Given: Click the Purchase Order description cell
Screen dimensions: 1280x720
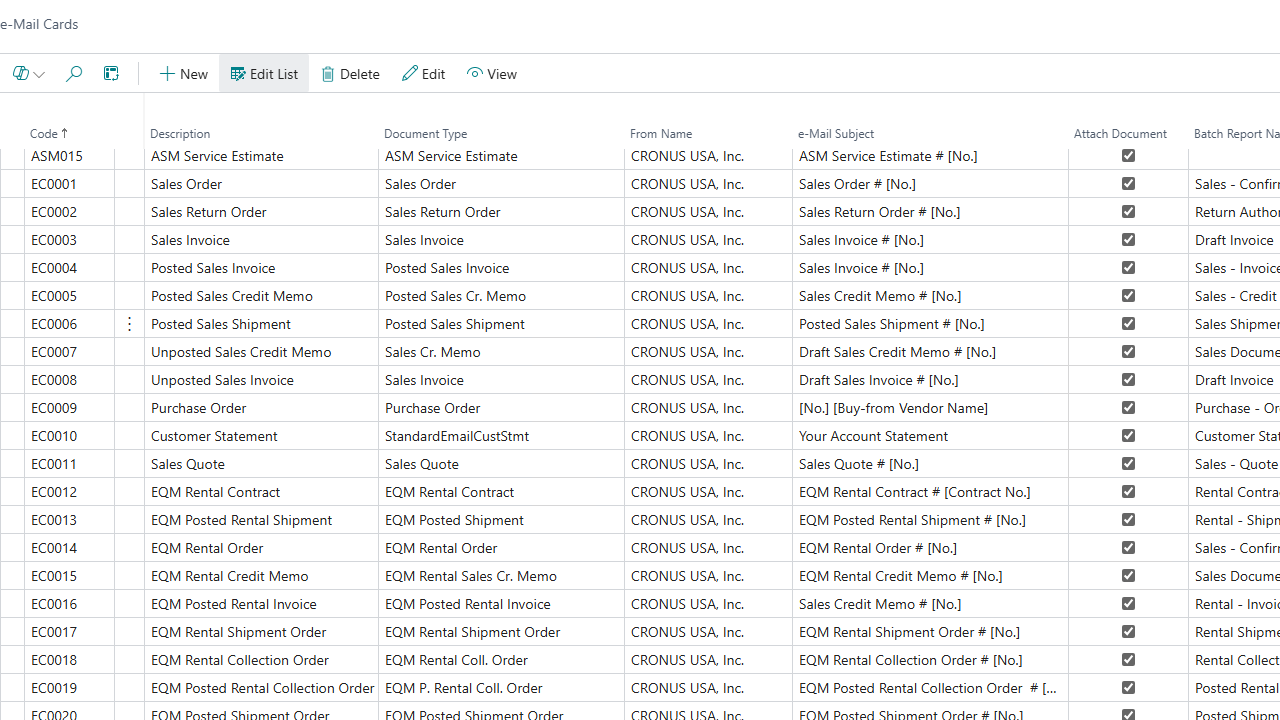Looking at the screenshot, I should click(199, 408).
